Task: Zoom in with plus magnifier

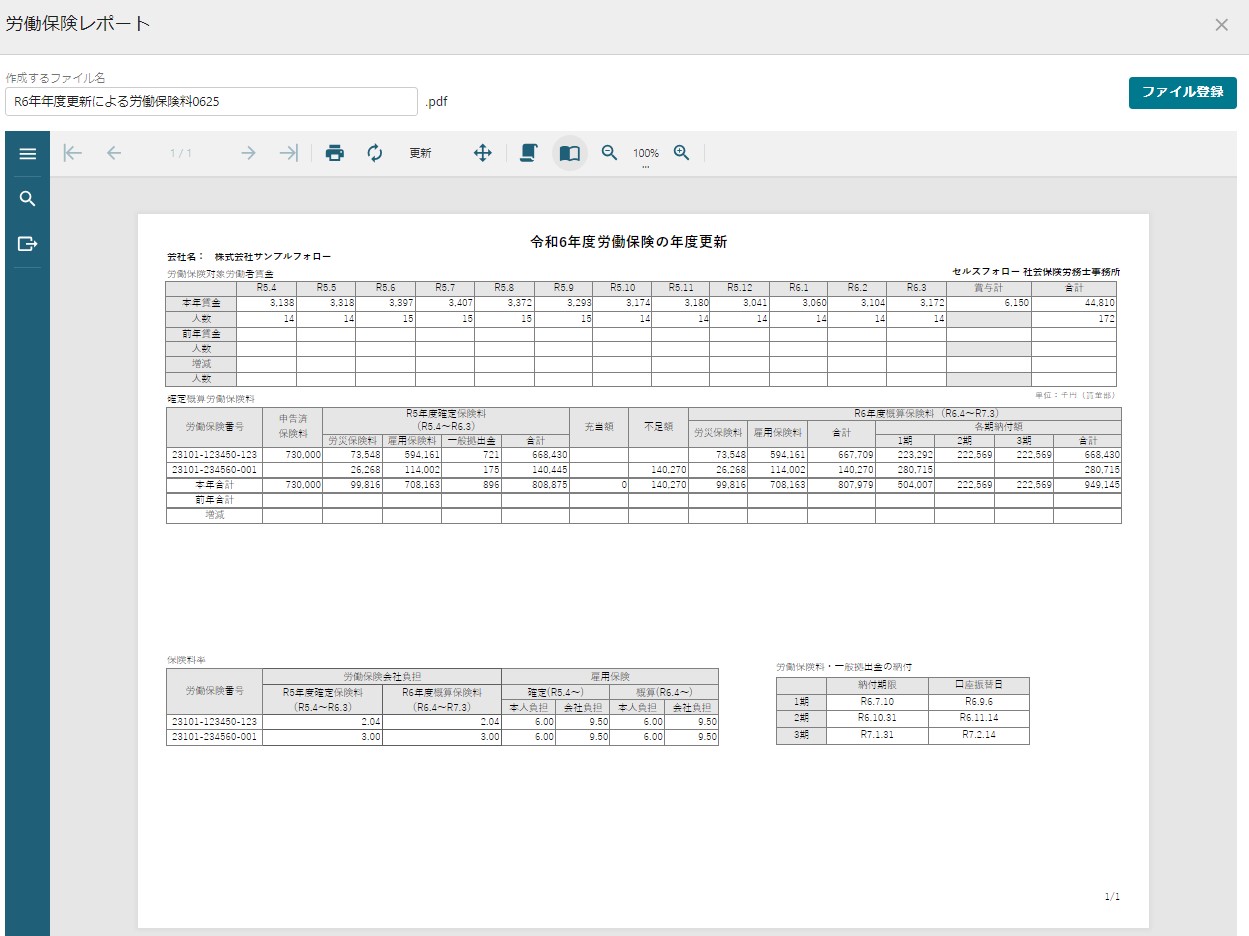Action: (x=682, y=153)
